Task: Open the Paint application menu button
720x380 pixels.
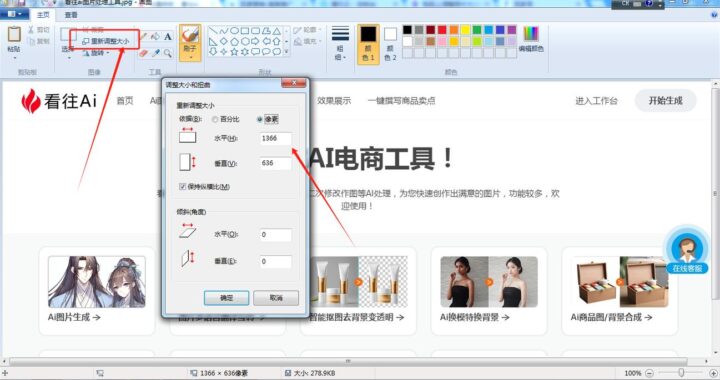Action: click(x=15, y=15)
